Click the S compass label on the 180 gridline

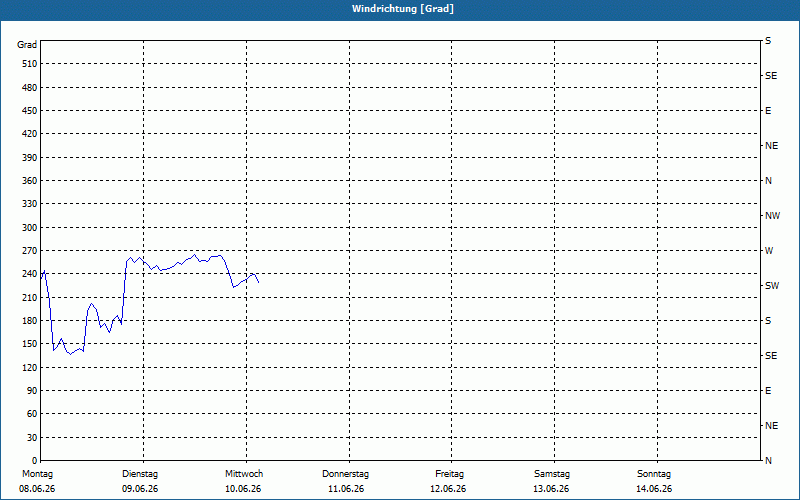click(x=768, y=320)
